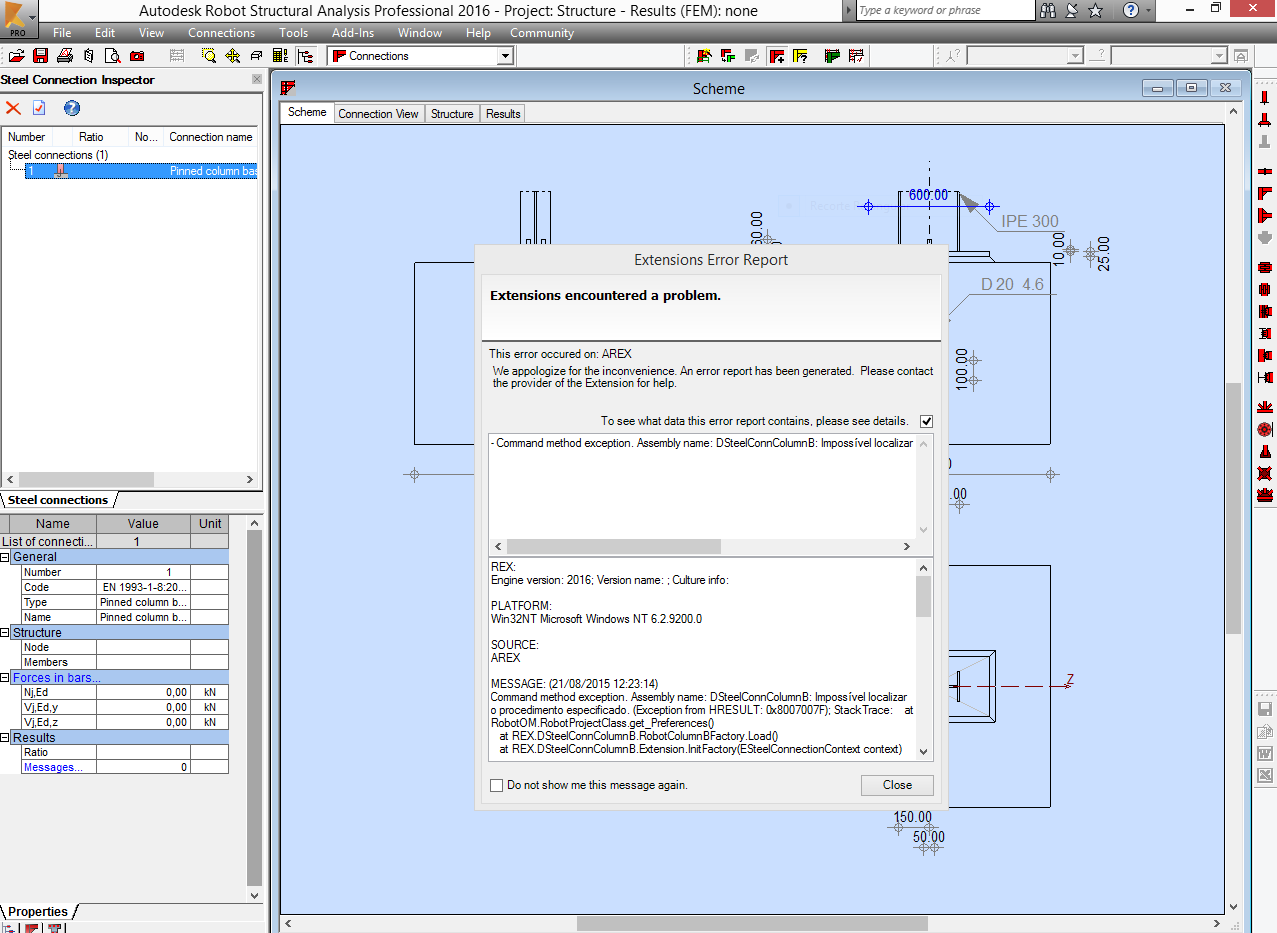Select the New Connection toolbar icon
Screen dimensions: 1277x933
point(777,56)
